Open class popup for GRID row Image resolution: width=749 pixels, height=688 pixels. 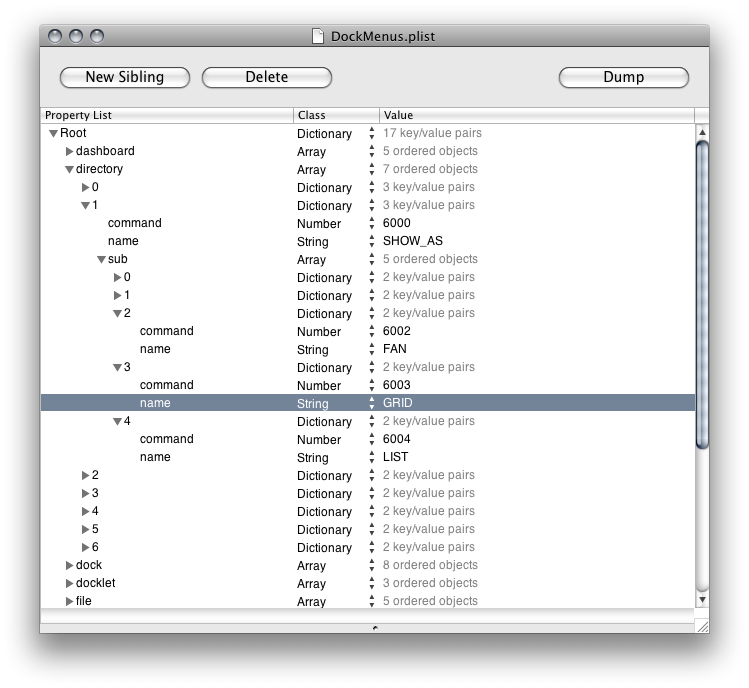point(372,403)
